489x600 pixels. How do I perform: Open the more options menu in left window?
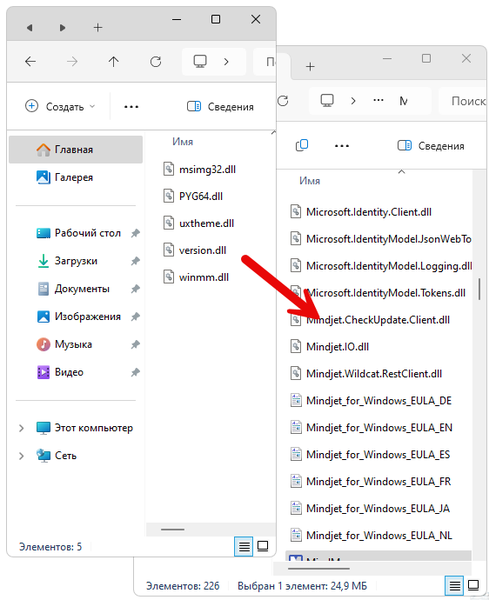[x=131, y=107]
